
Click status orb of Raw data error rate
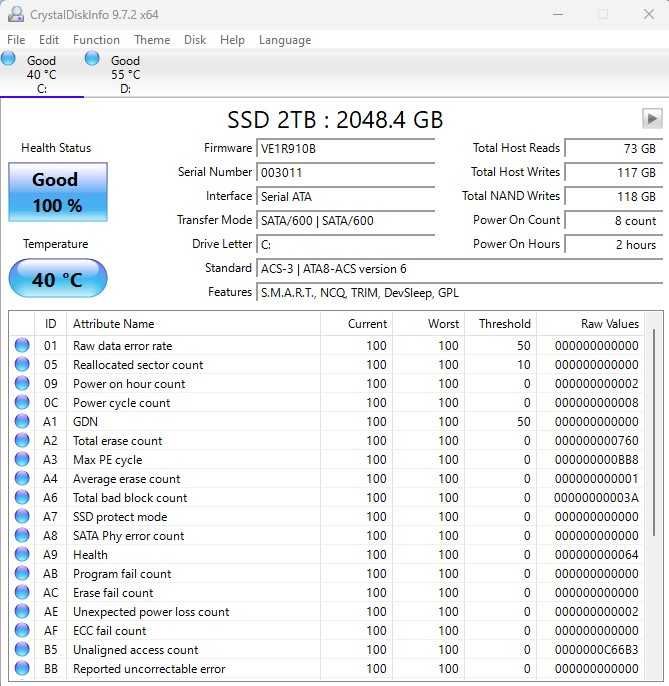[22, 345]
